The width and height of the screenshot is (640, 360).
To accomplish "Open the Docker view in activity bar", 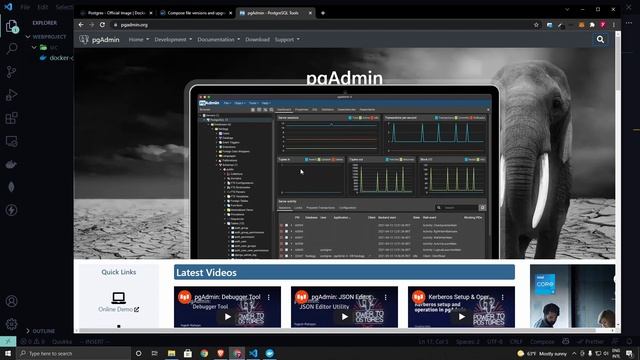I will [11, 164].
